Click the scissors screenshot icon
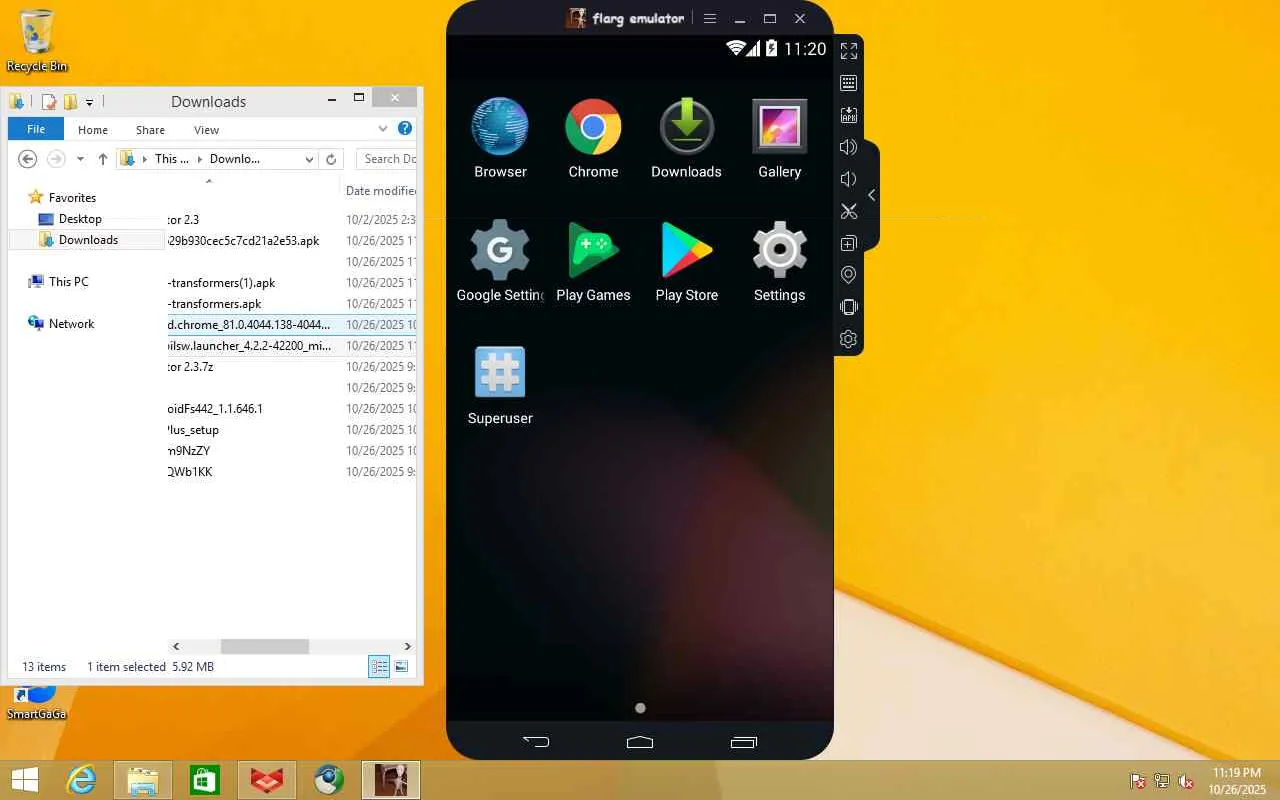Viewport: 1280px width, 800px height. 848,211
